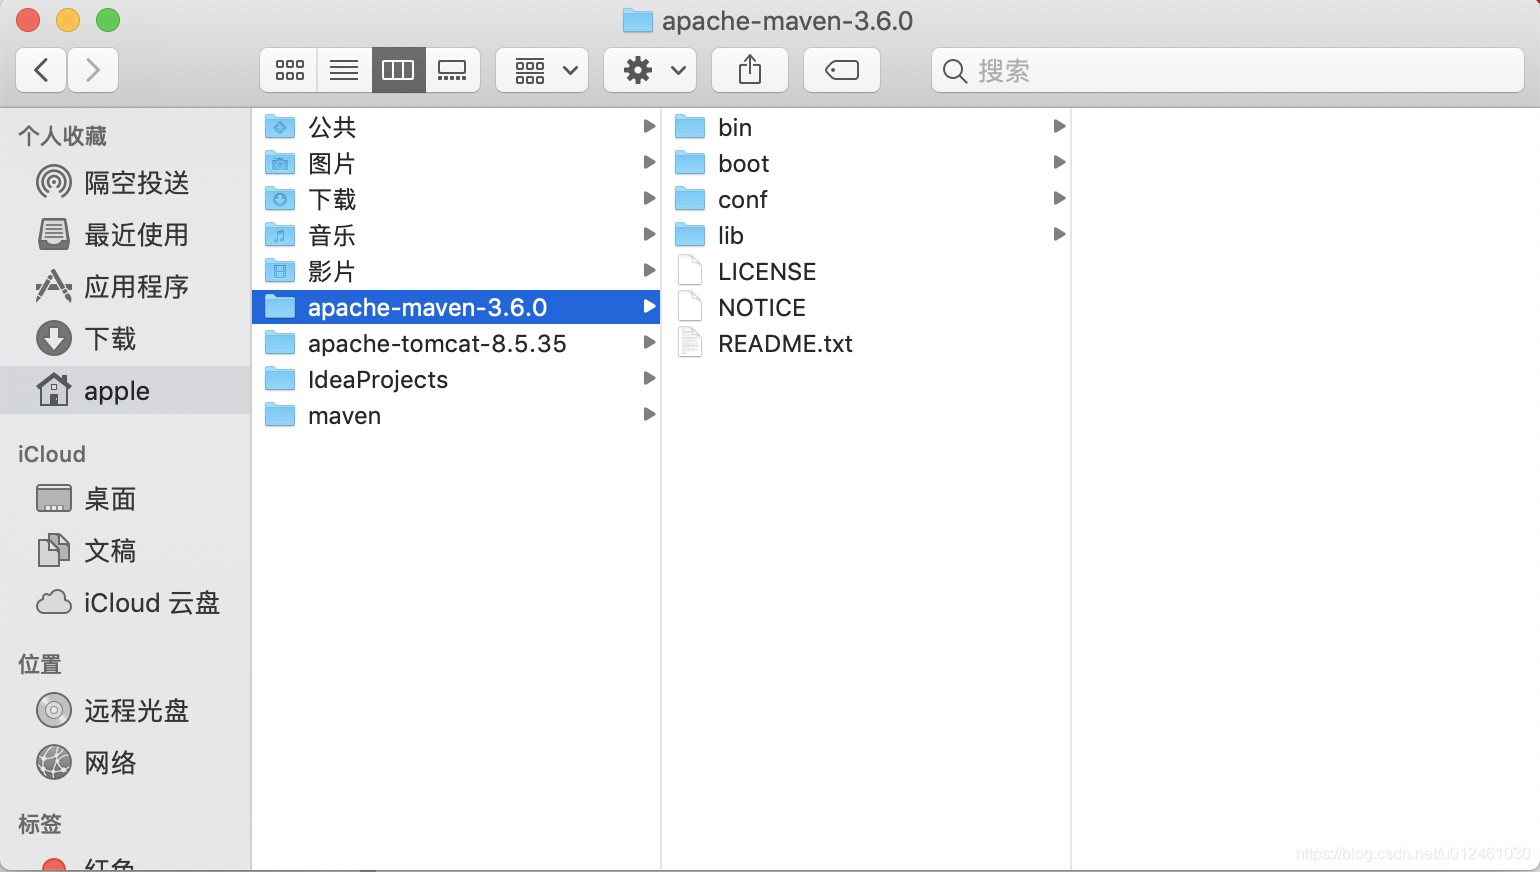Open iCloud 云盘 in the sidebar
Viewport: 1540px width, 872px height.
click(125, 603)
